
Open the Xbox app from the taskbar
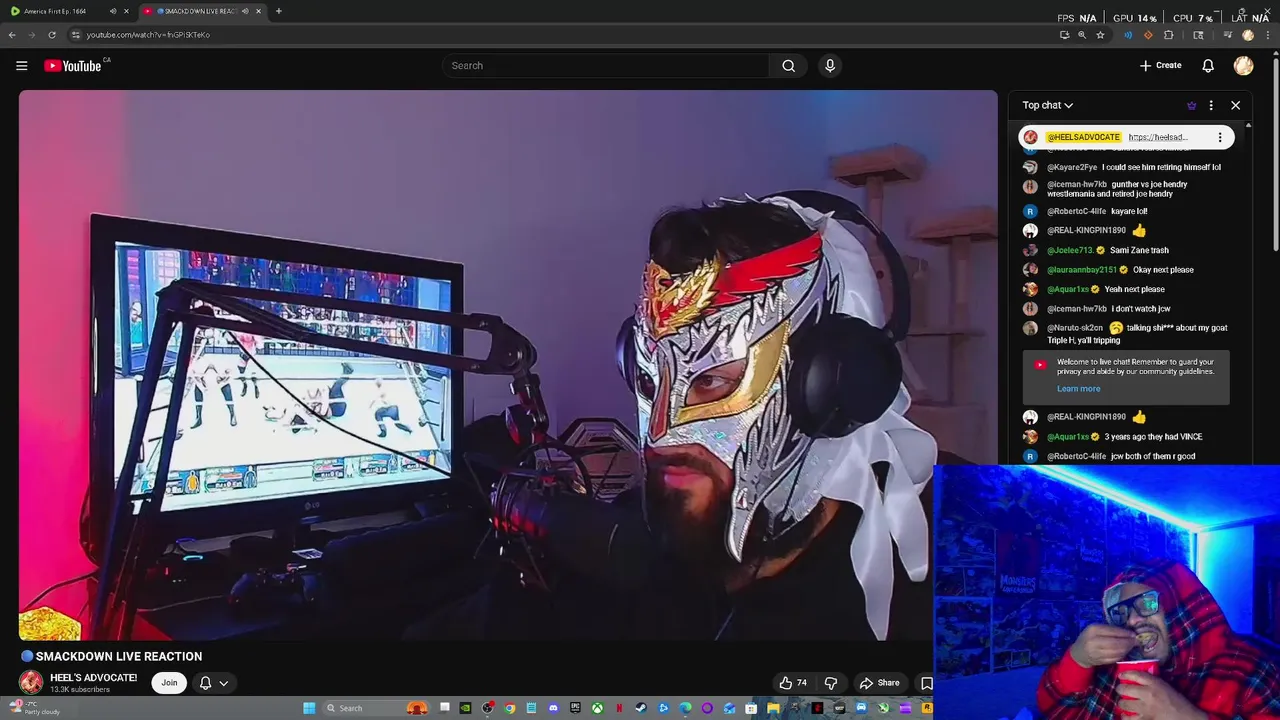pyautogui.click(x=598, y=708)
